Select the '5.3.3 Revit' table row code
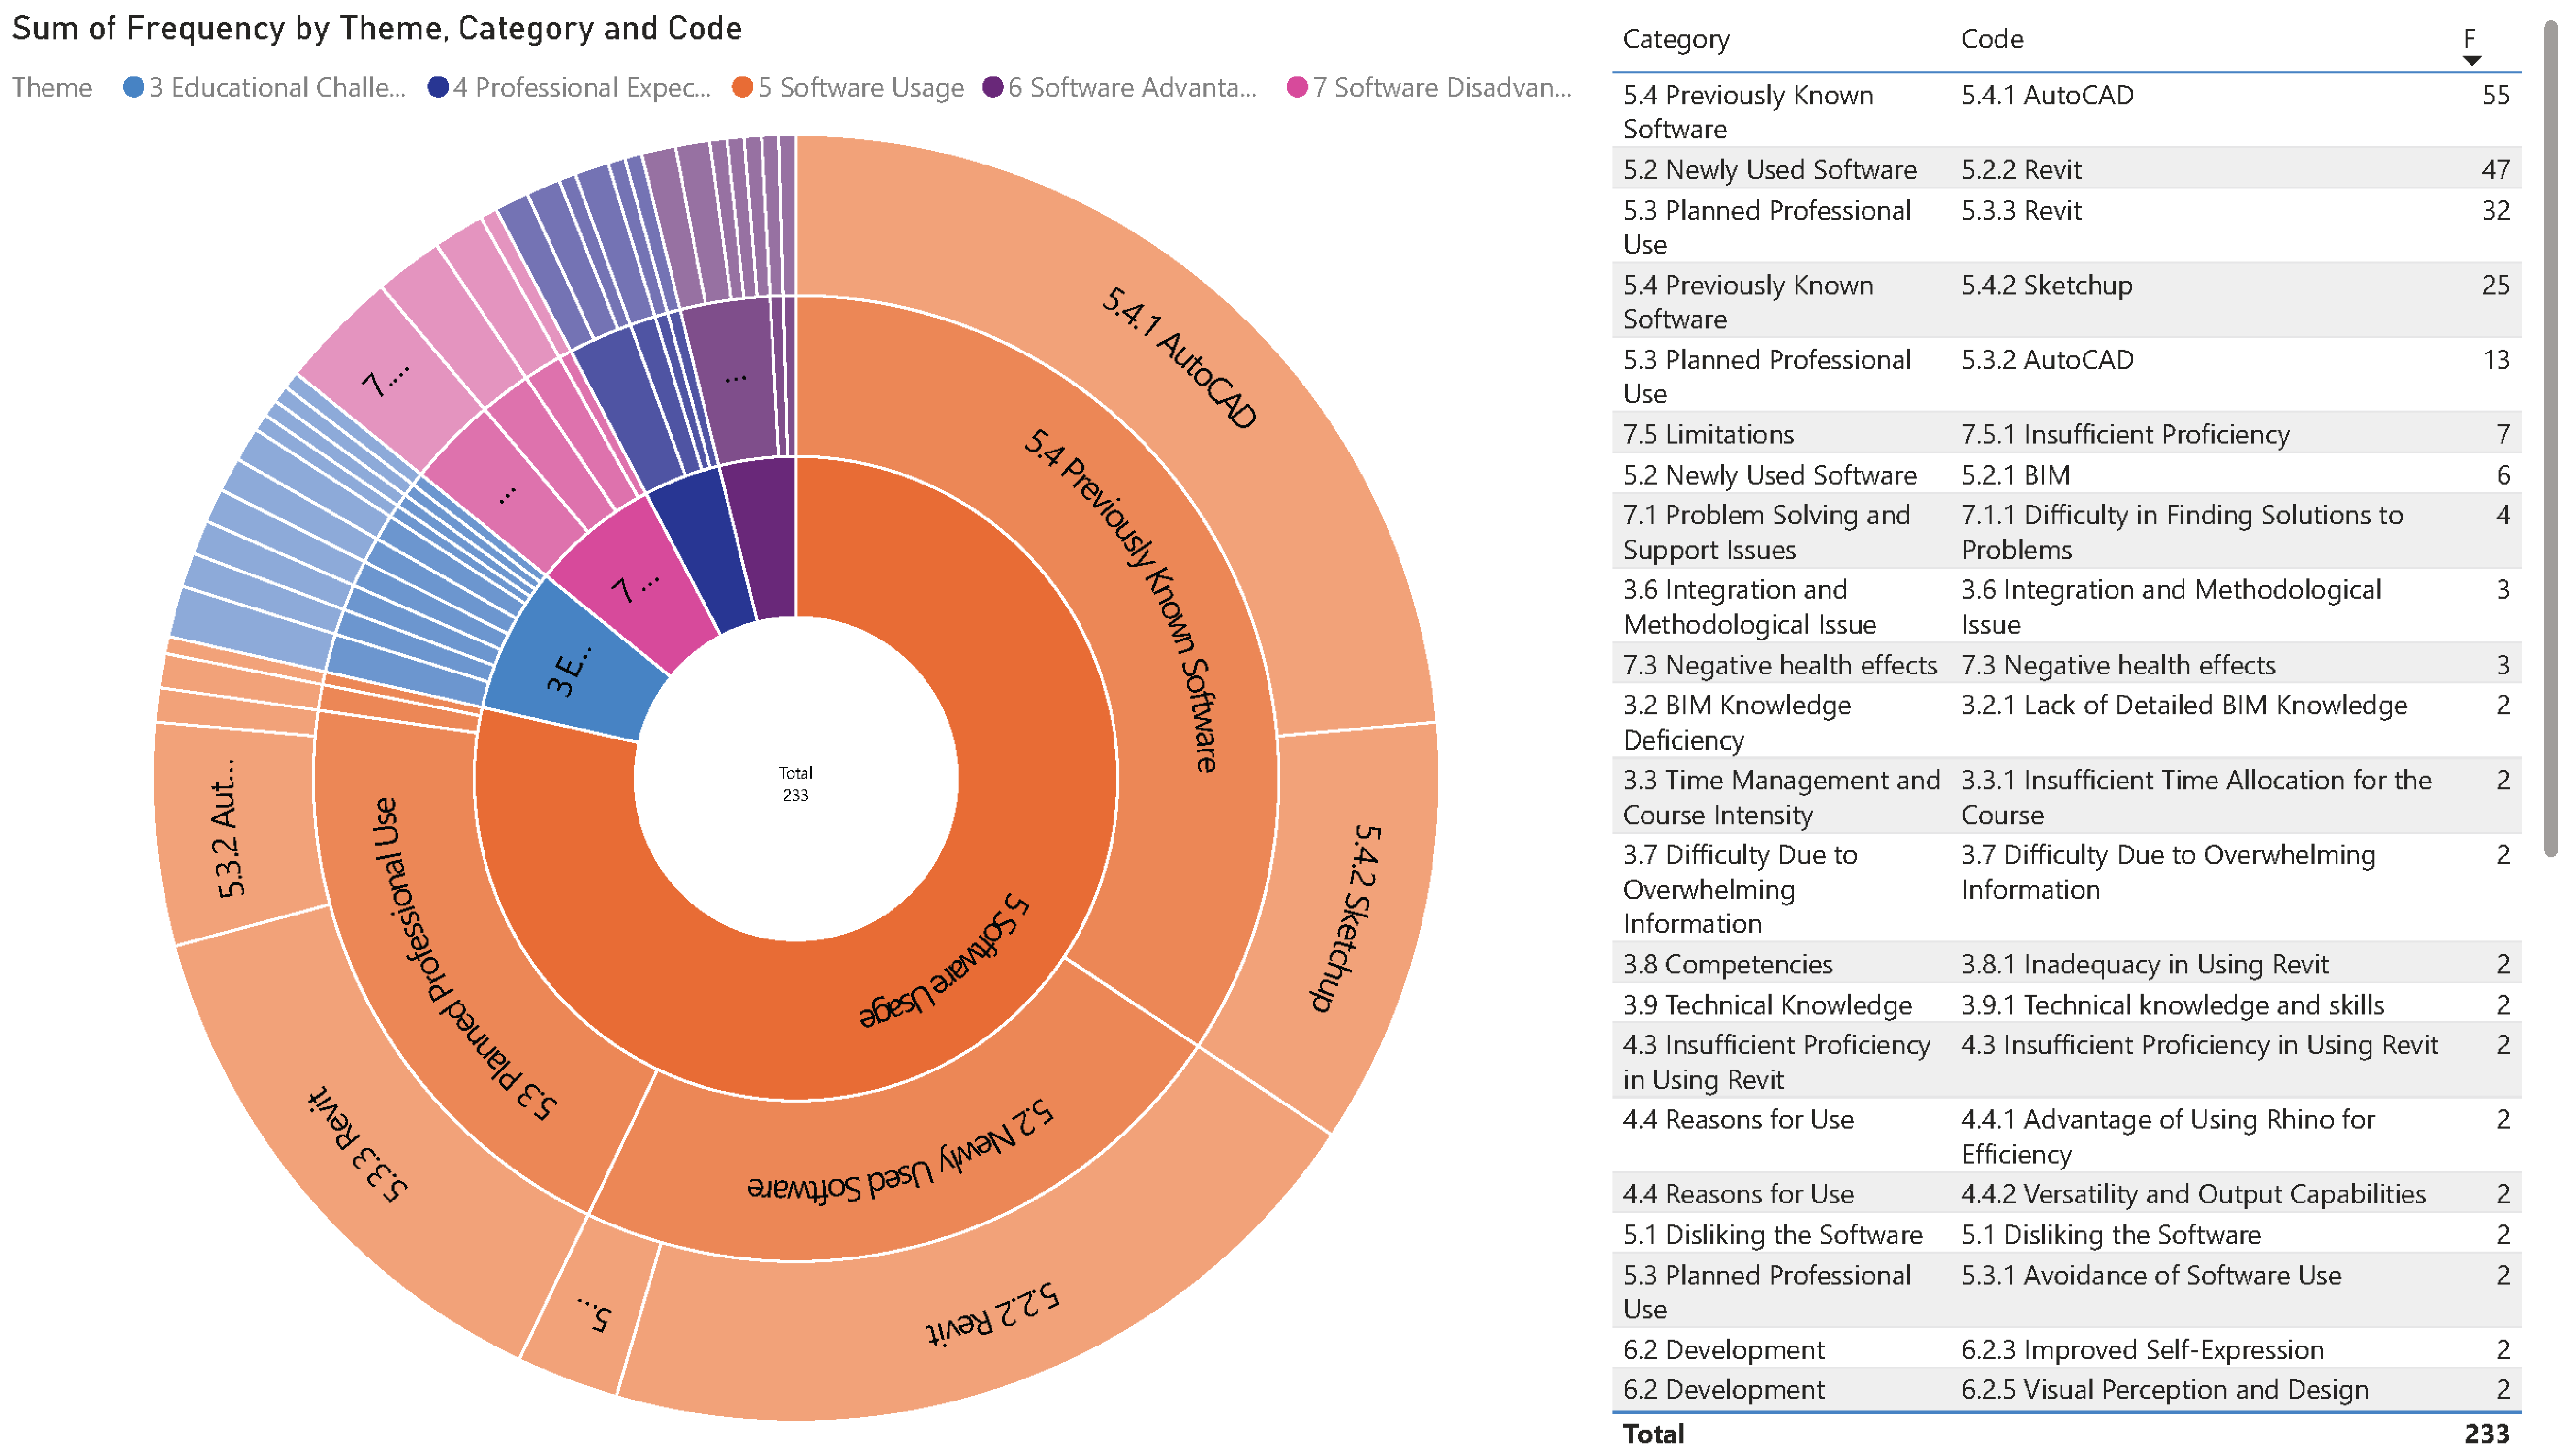2569x1456 pixels. (2020, 211)
